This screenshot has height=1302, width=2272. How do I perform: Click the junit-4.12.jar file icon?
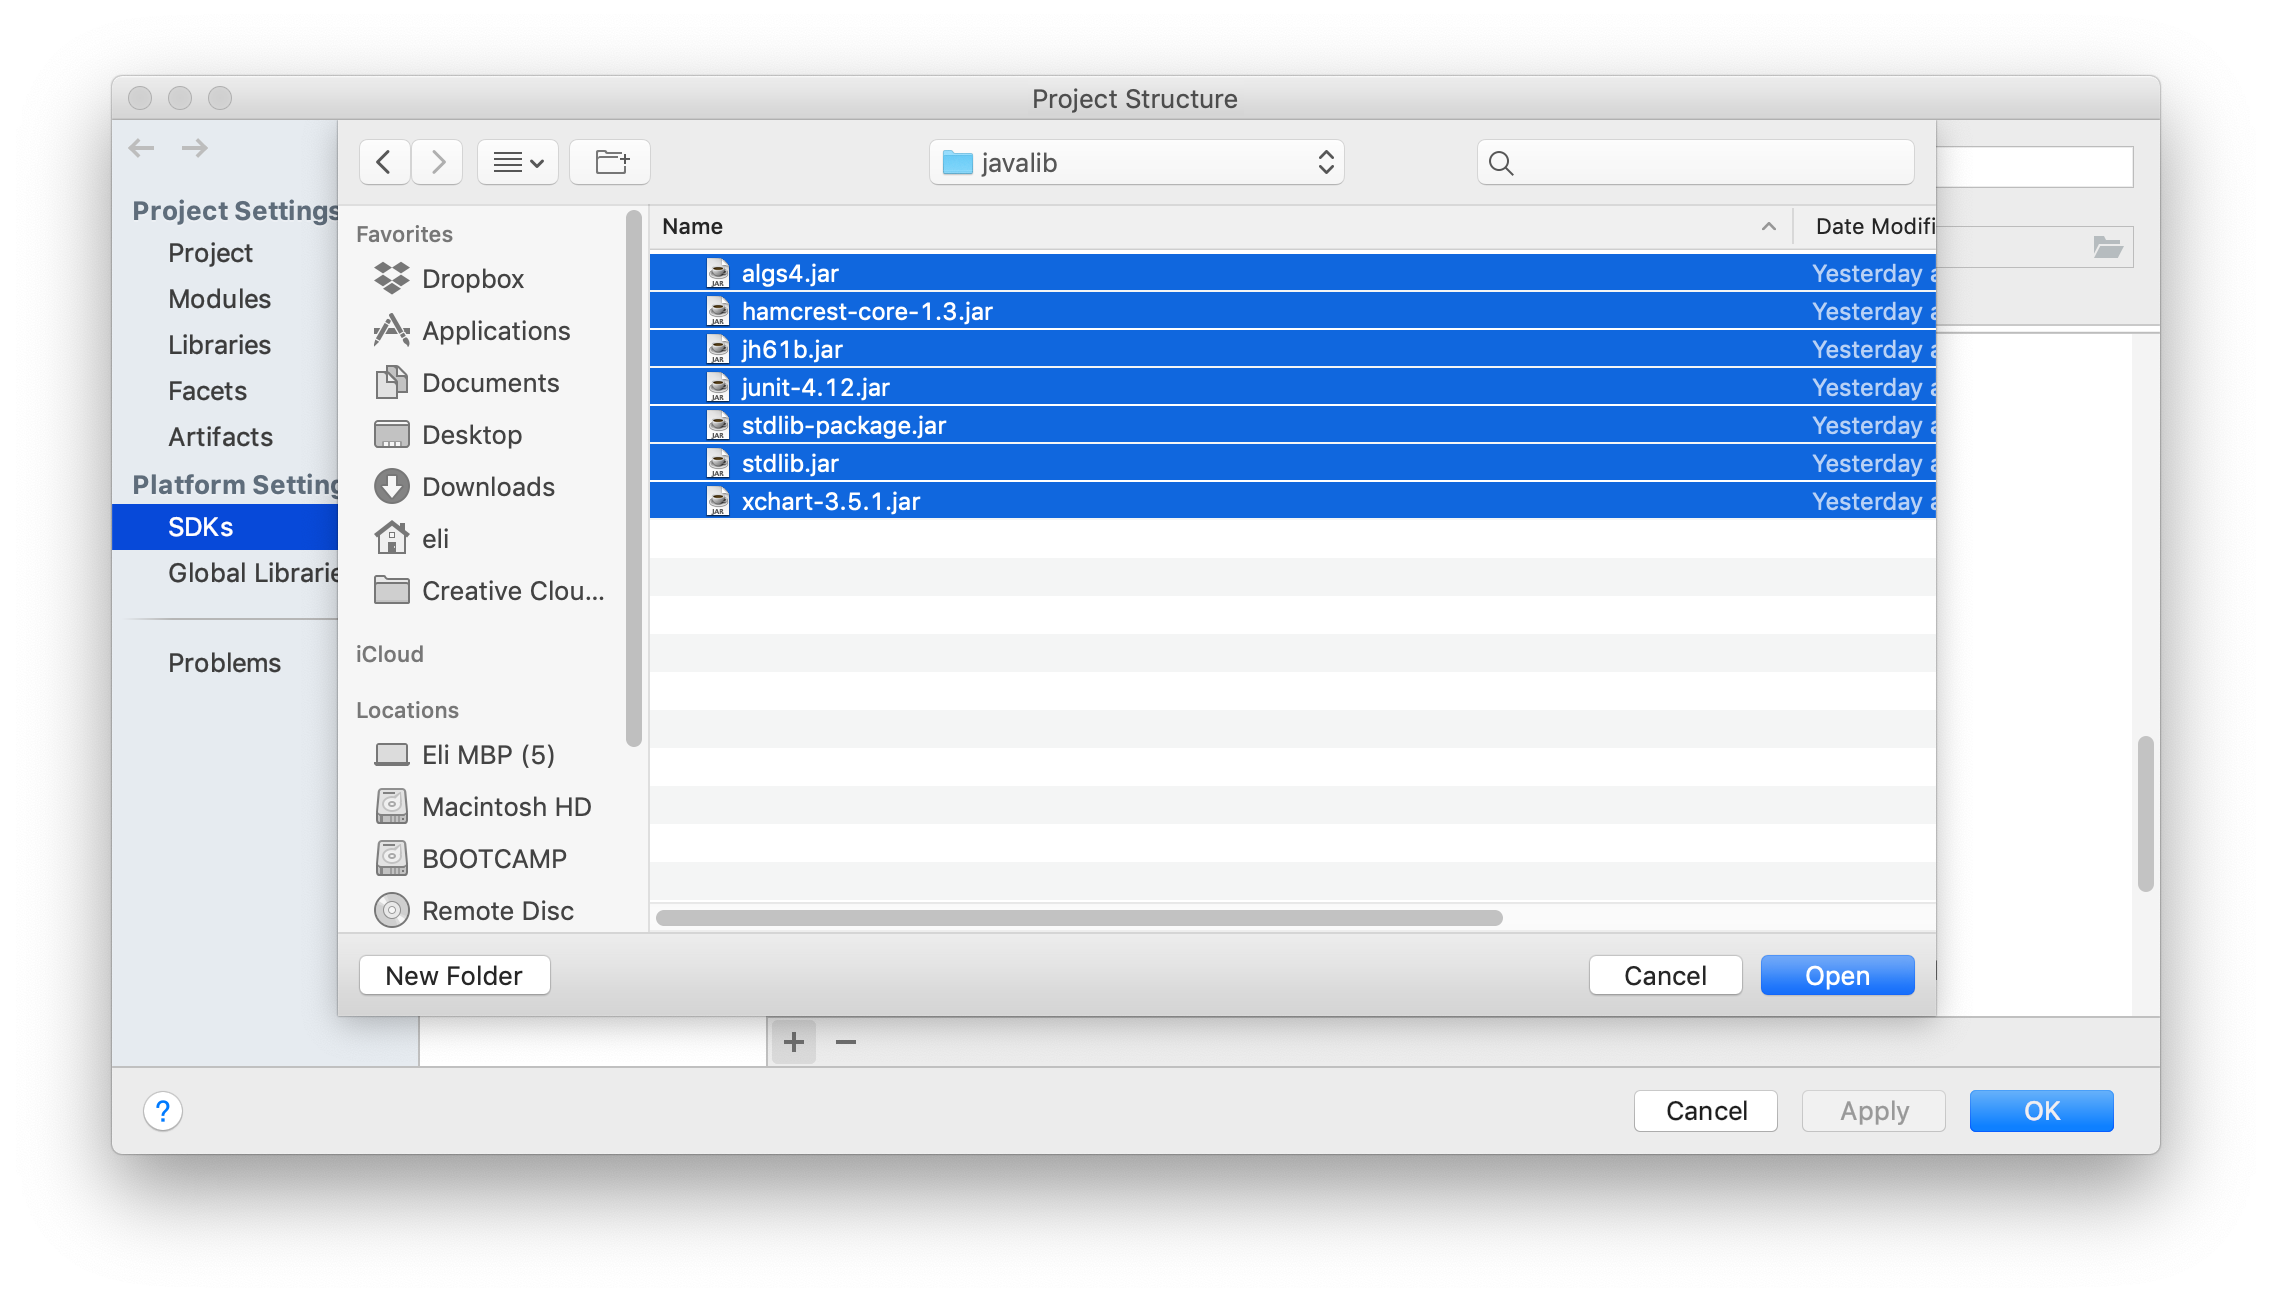click(718, 387)
